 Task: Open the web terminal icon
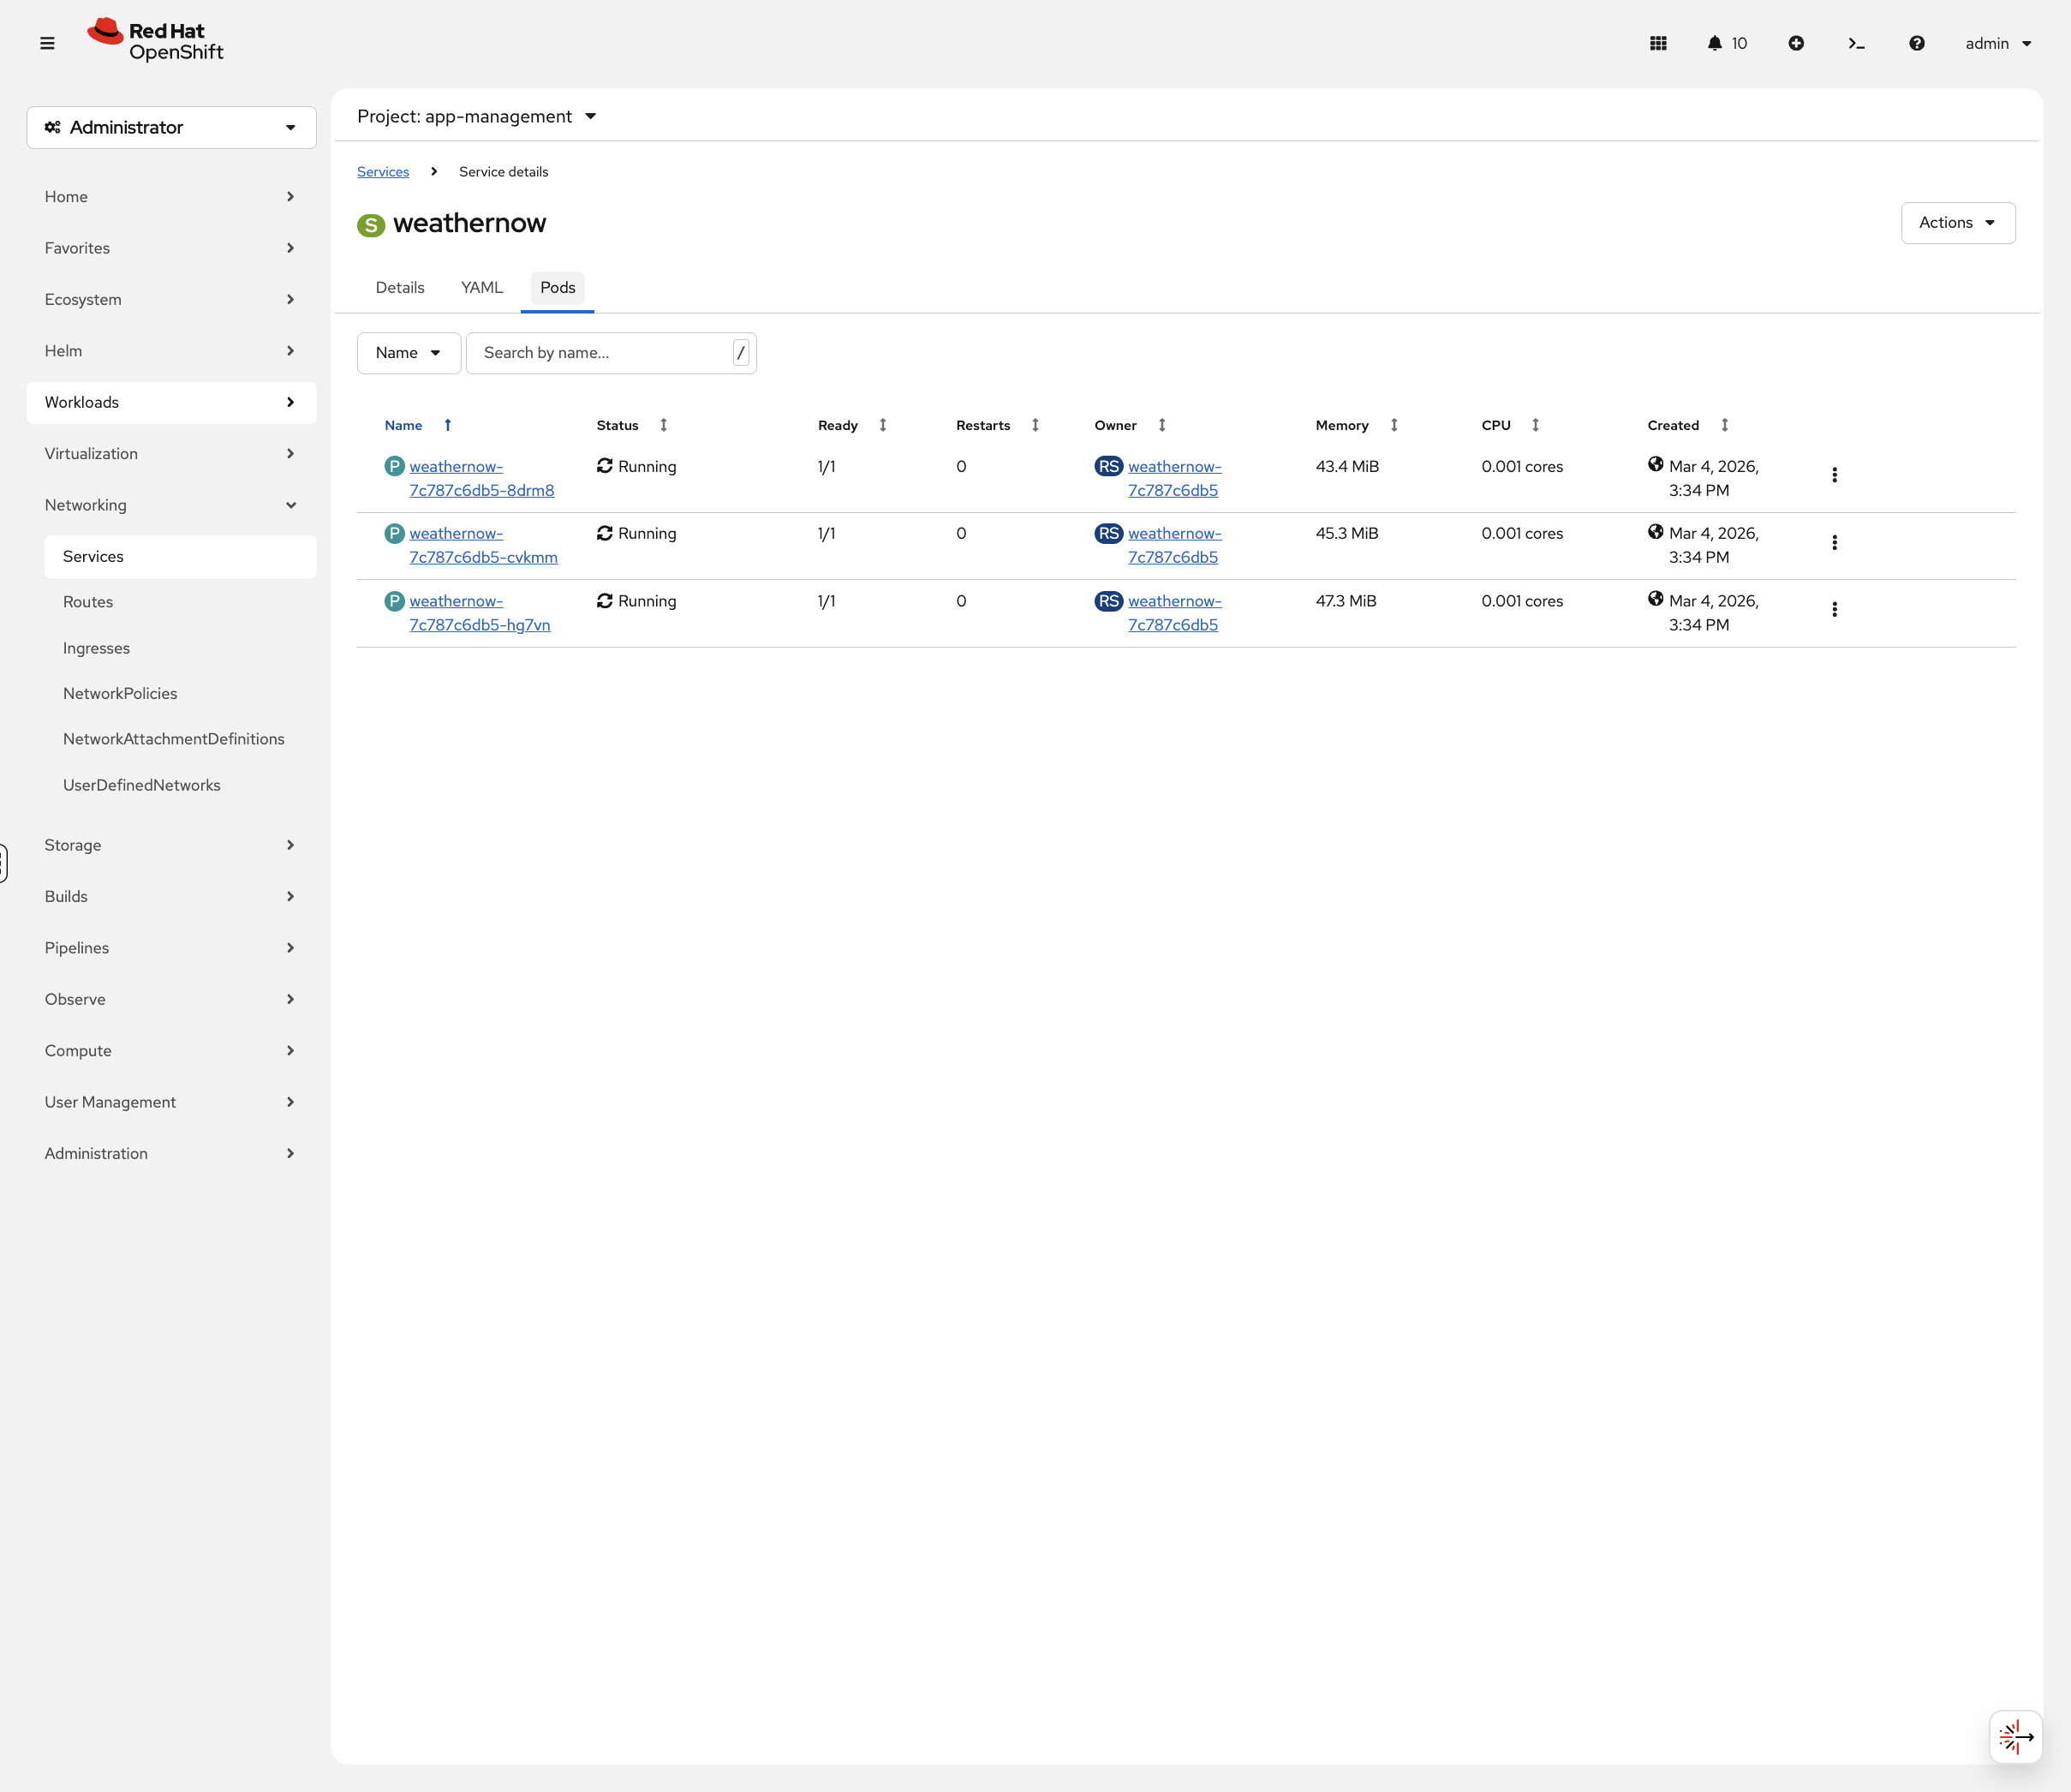1856,43
